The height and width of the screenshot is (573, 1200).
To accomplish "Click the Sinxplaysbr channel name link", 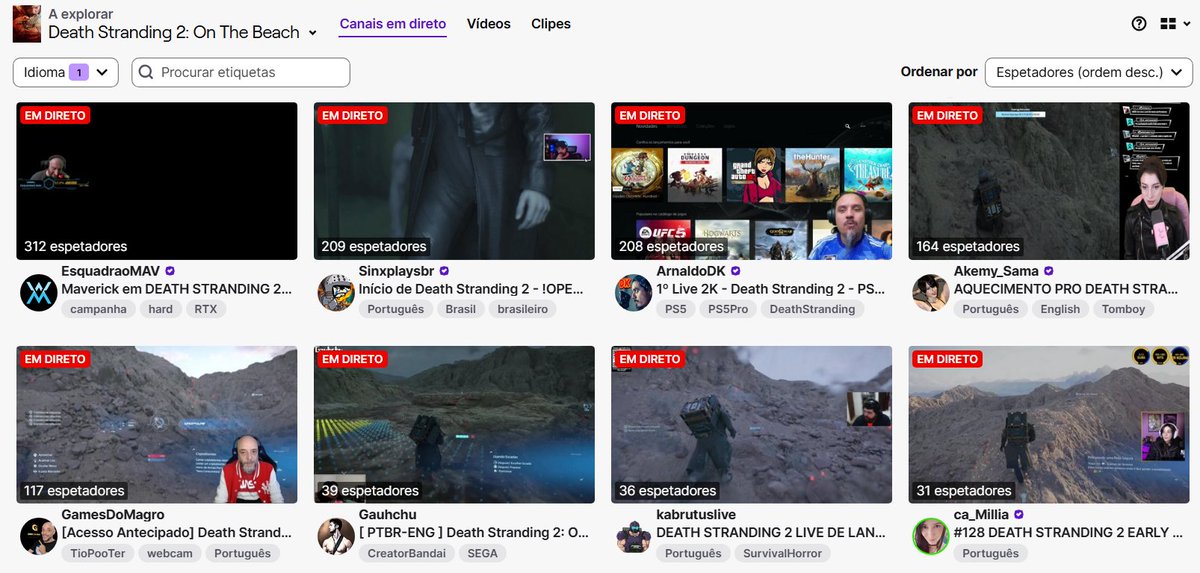I will [396, 271].
